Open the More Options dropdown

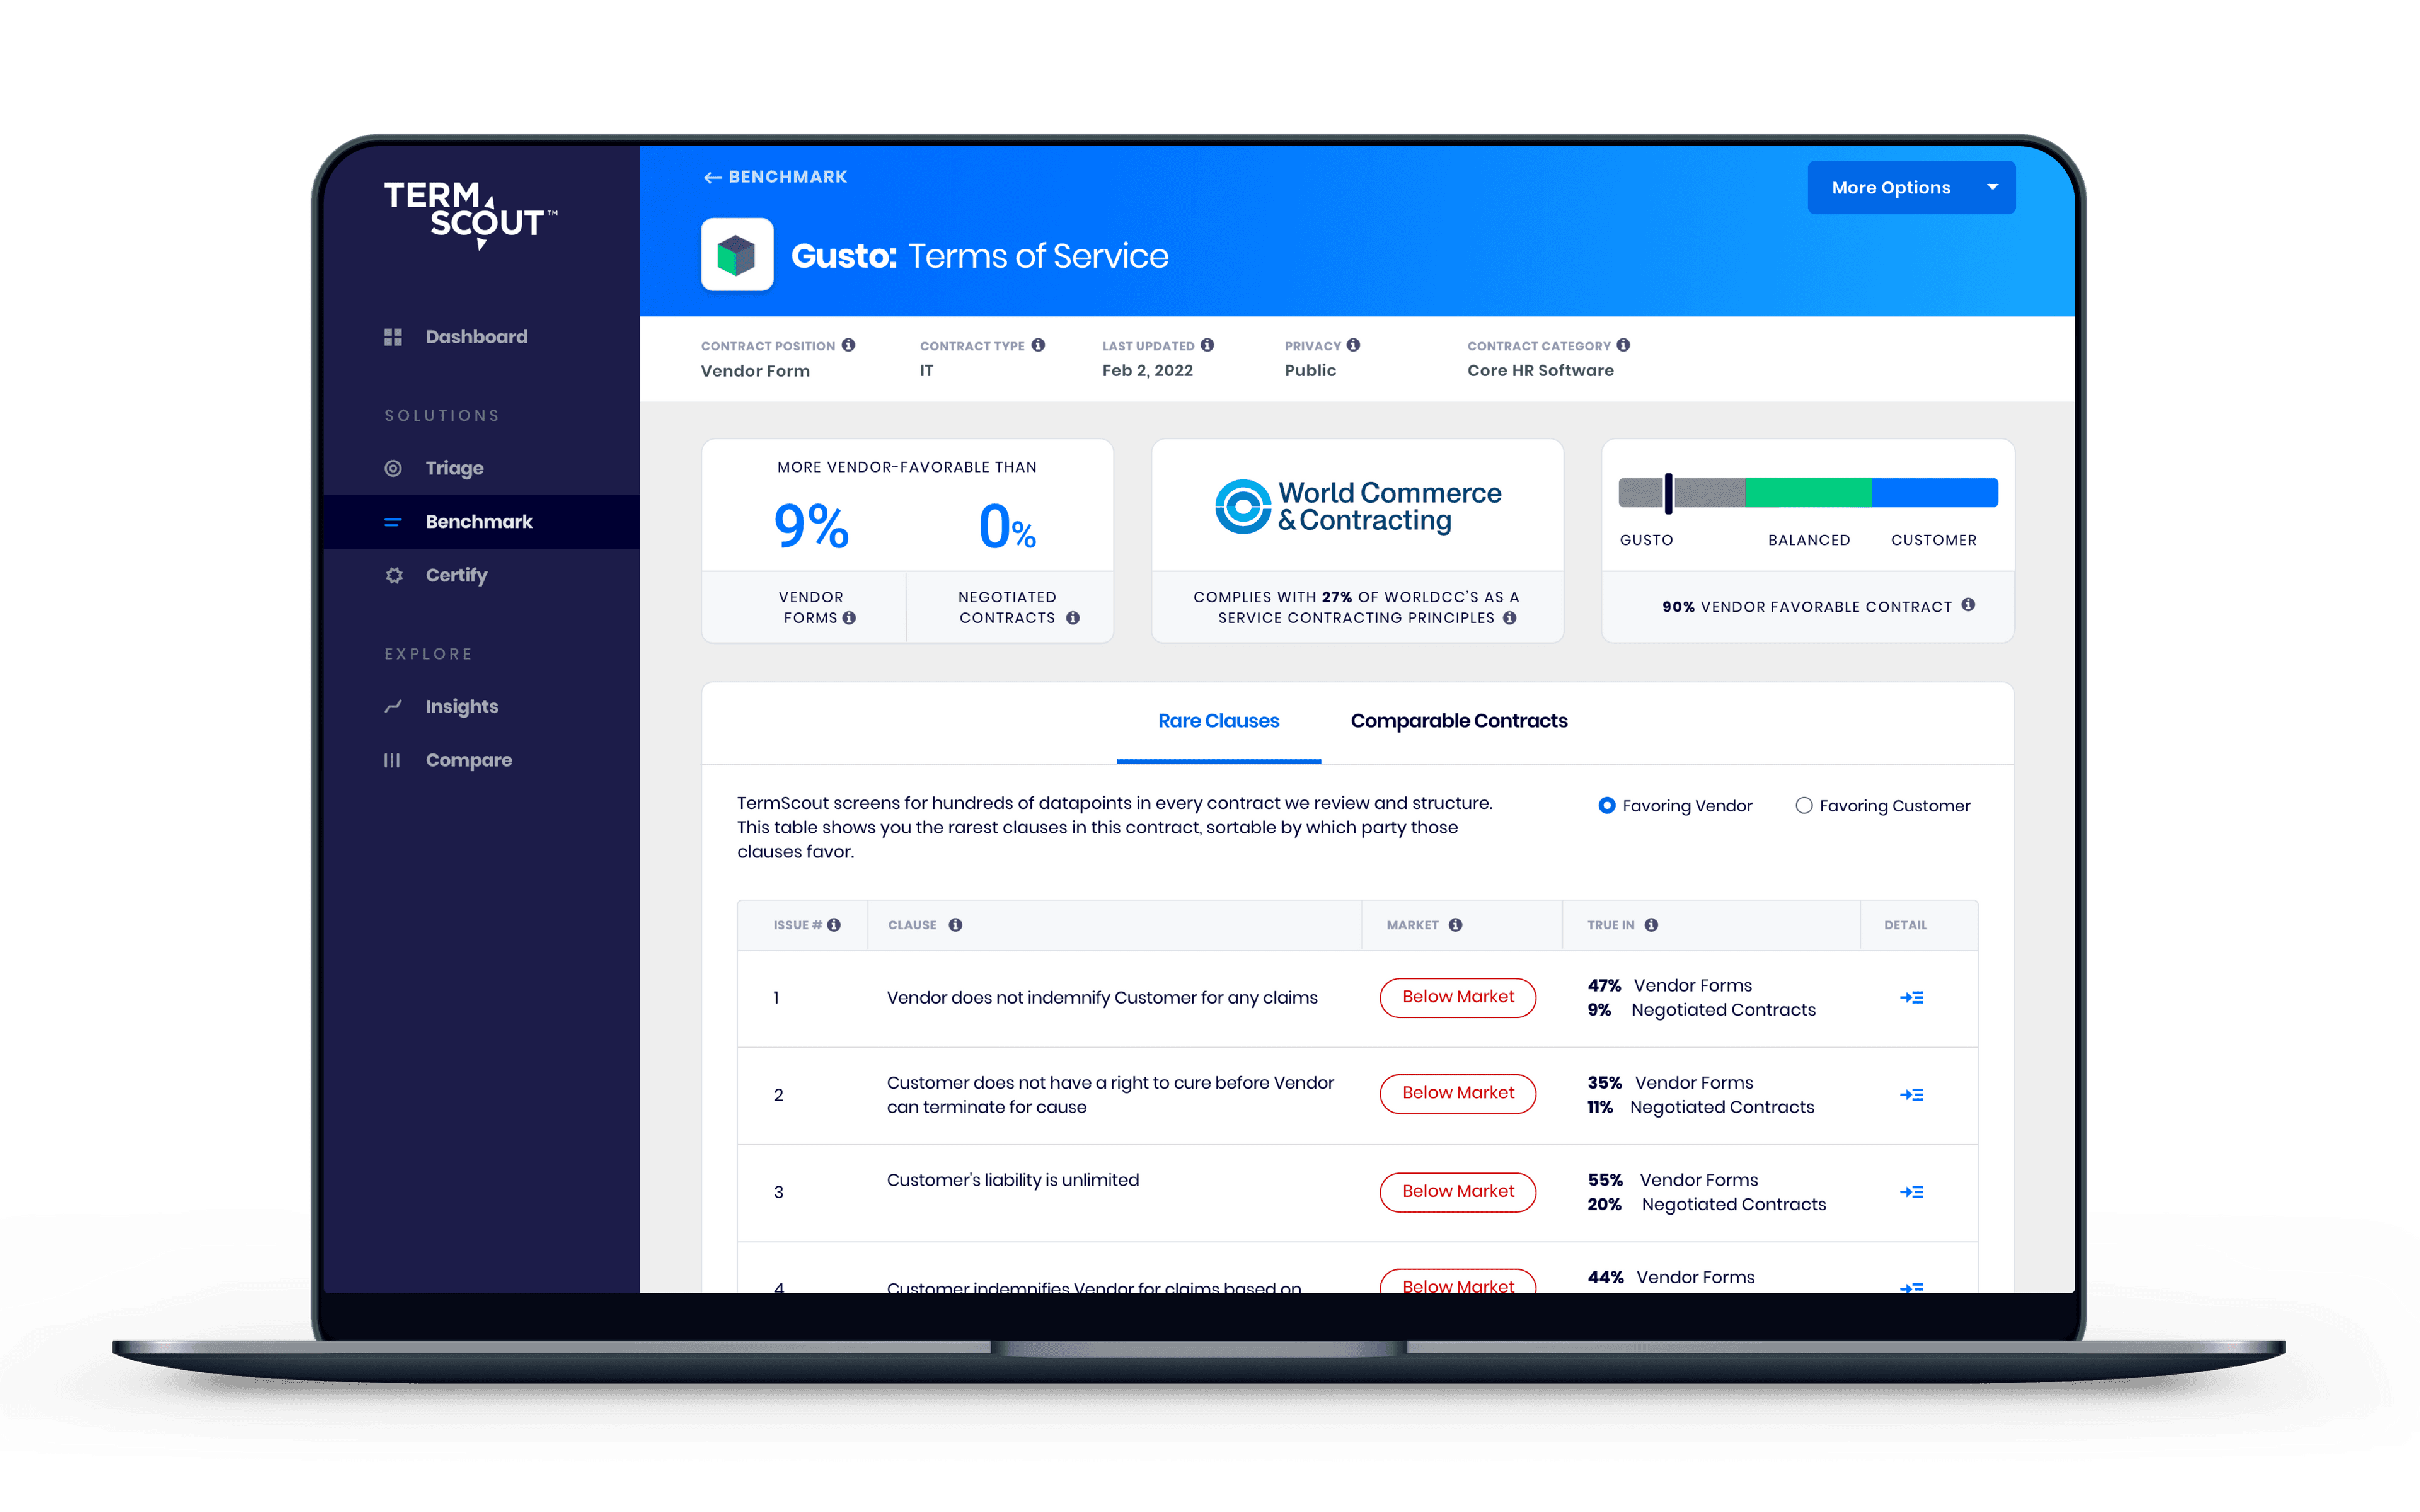click(x=1911, y=188)
